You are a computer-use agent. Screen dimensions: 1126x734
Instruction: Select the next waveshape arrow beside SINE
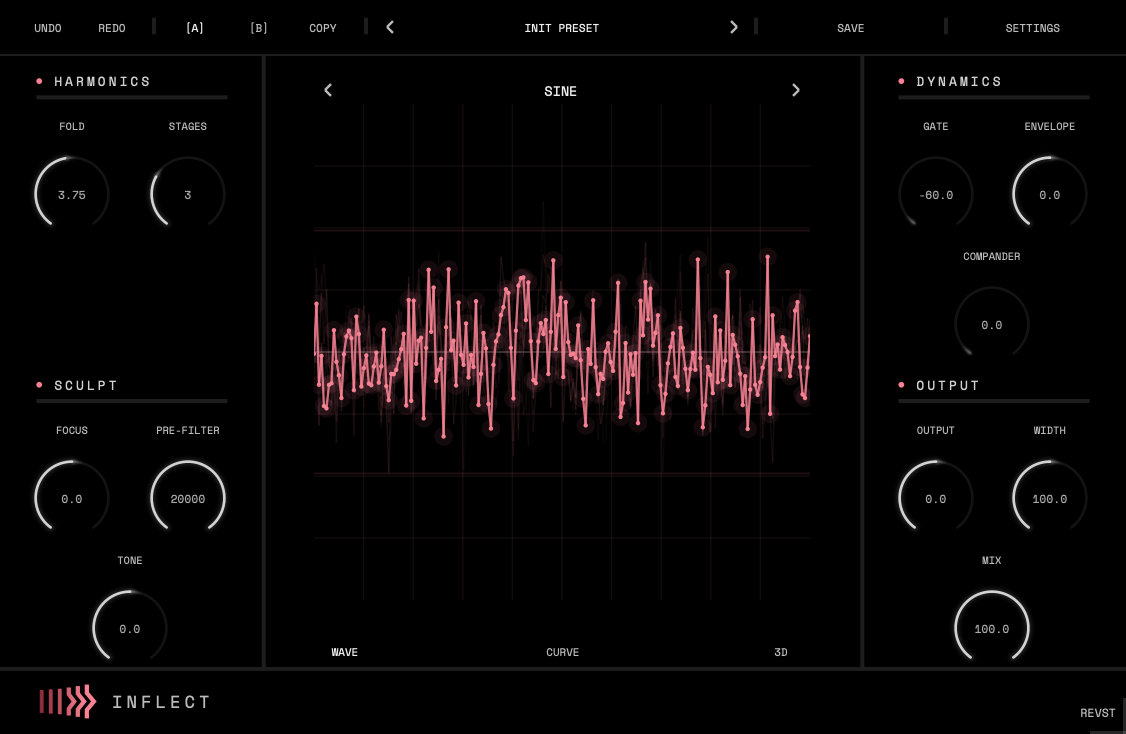796,90
